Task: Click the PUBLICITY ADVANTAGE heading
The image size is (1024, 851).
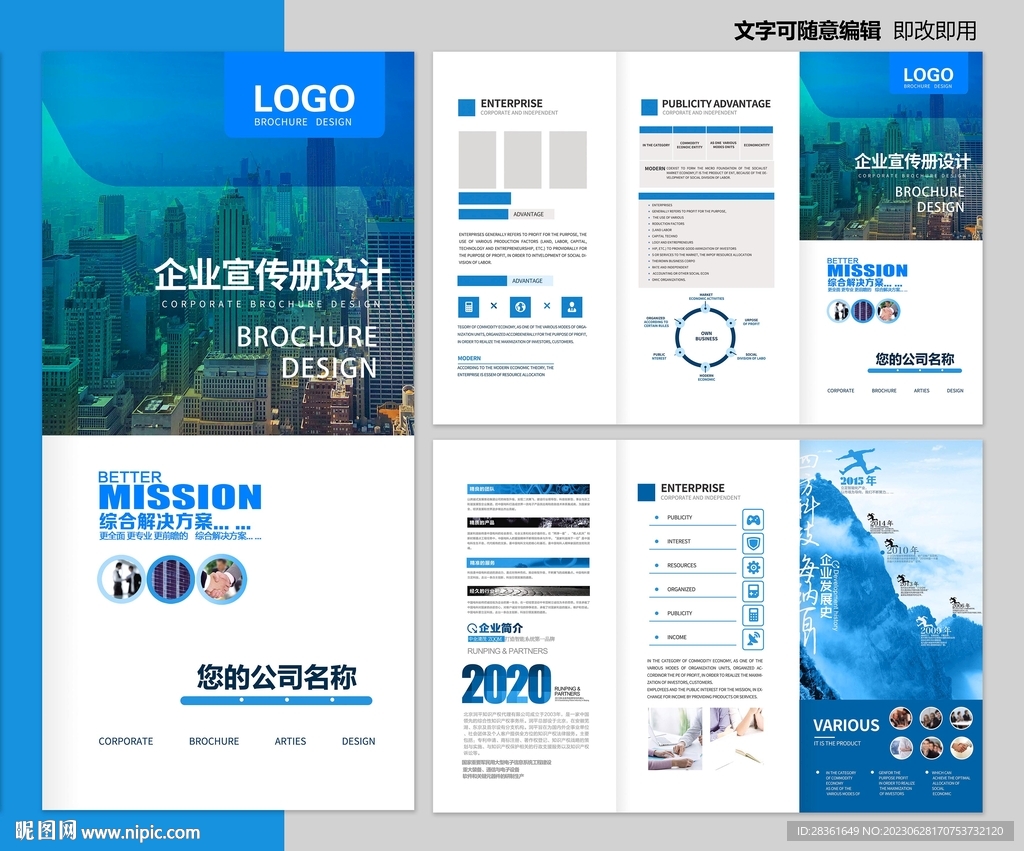Action: tap(716, 104)
